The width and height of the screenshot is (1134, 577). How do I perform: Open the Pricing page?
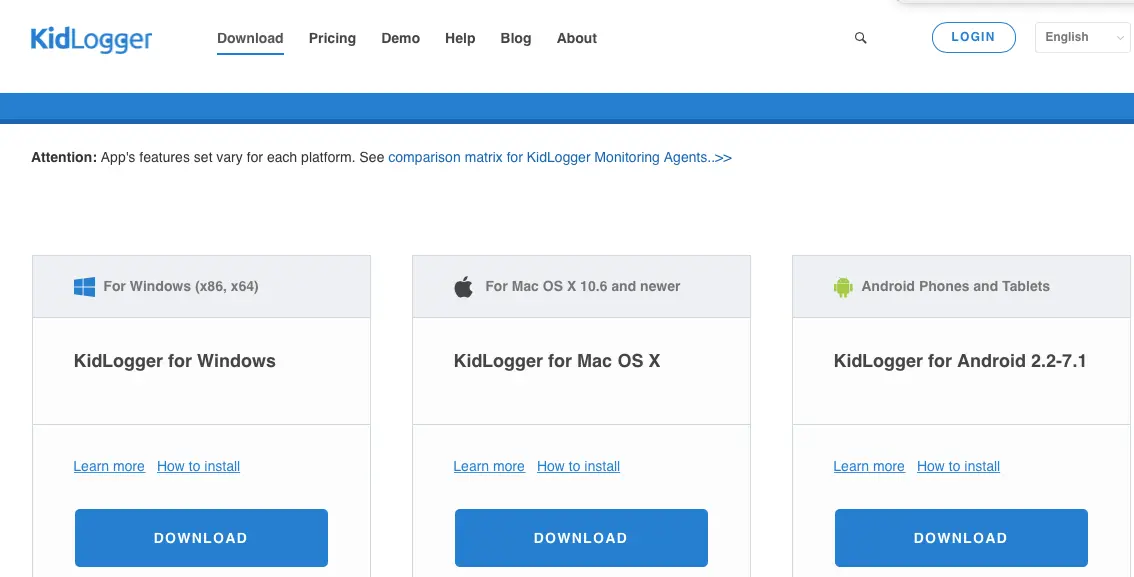(x=332, y=38)
